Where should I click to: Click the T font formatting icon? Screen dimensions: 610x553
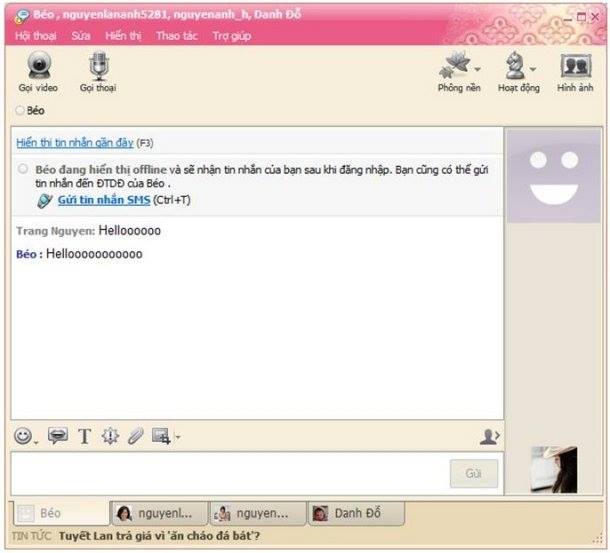point(84,436)
